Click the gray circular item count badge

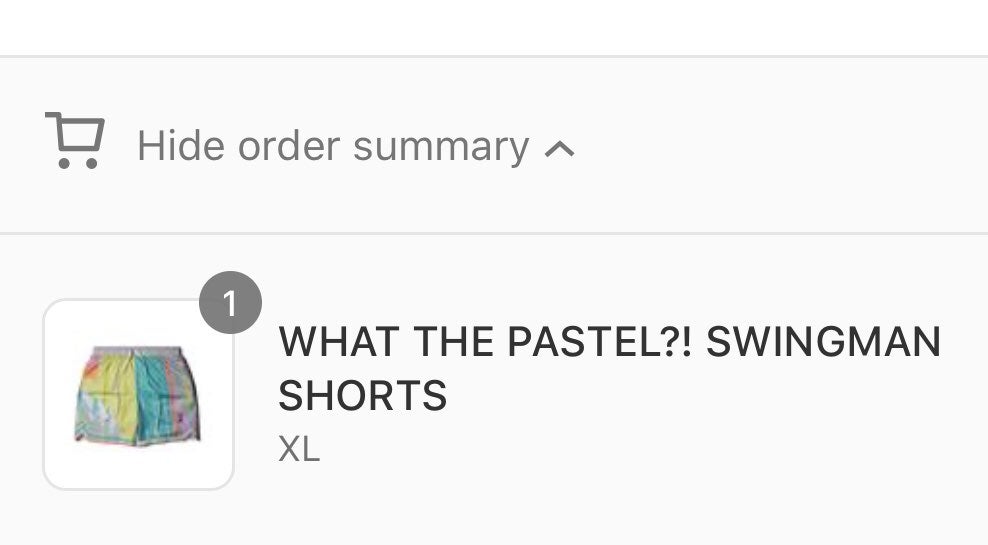coord(231,302)
